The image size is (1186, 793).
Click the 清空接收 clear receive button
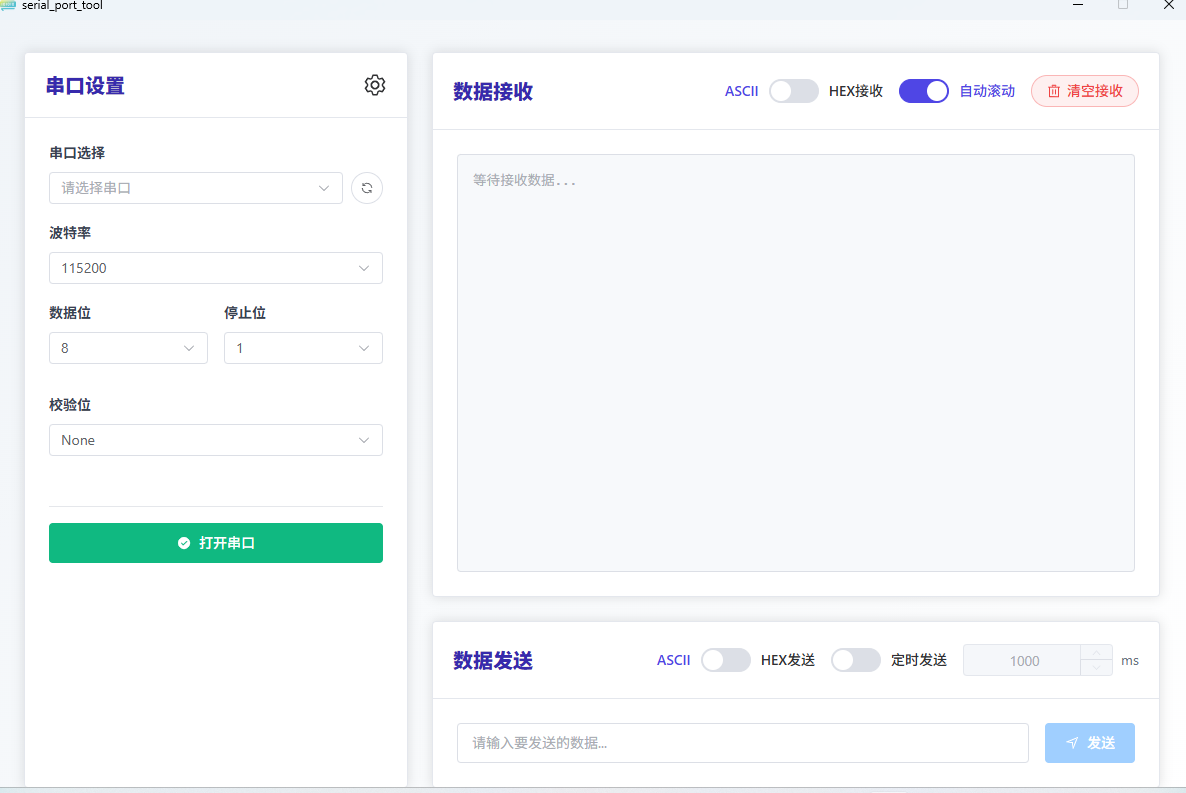[x=1085, y=90]
